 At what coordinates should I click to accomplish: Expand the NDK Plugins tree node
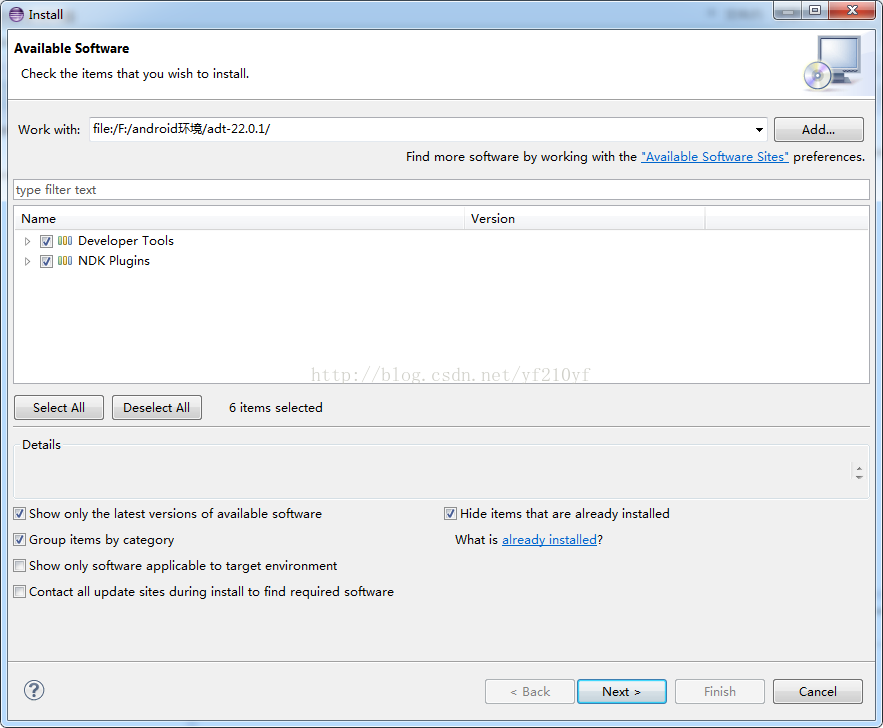tap(27, 262)
